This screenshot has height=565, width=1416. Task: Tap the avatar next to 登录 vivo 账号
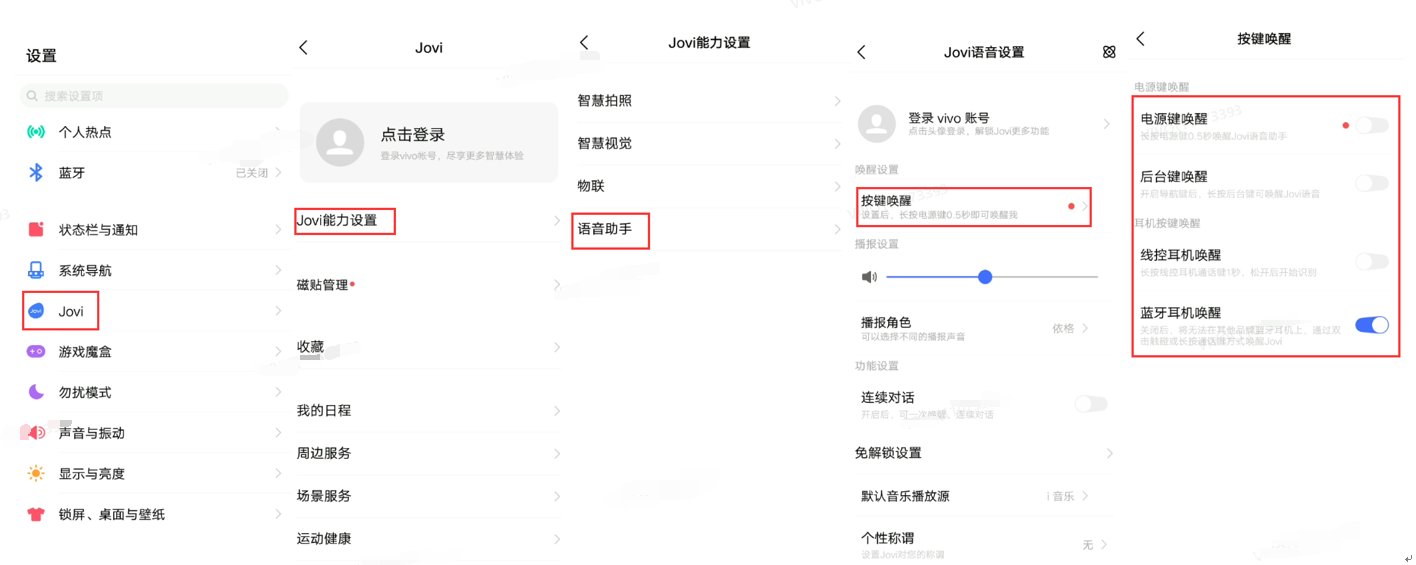(877, 123)
